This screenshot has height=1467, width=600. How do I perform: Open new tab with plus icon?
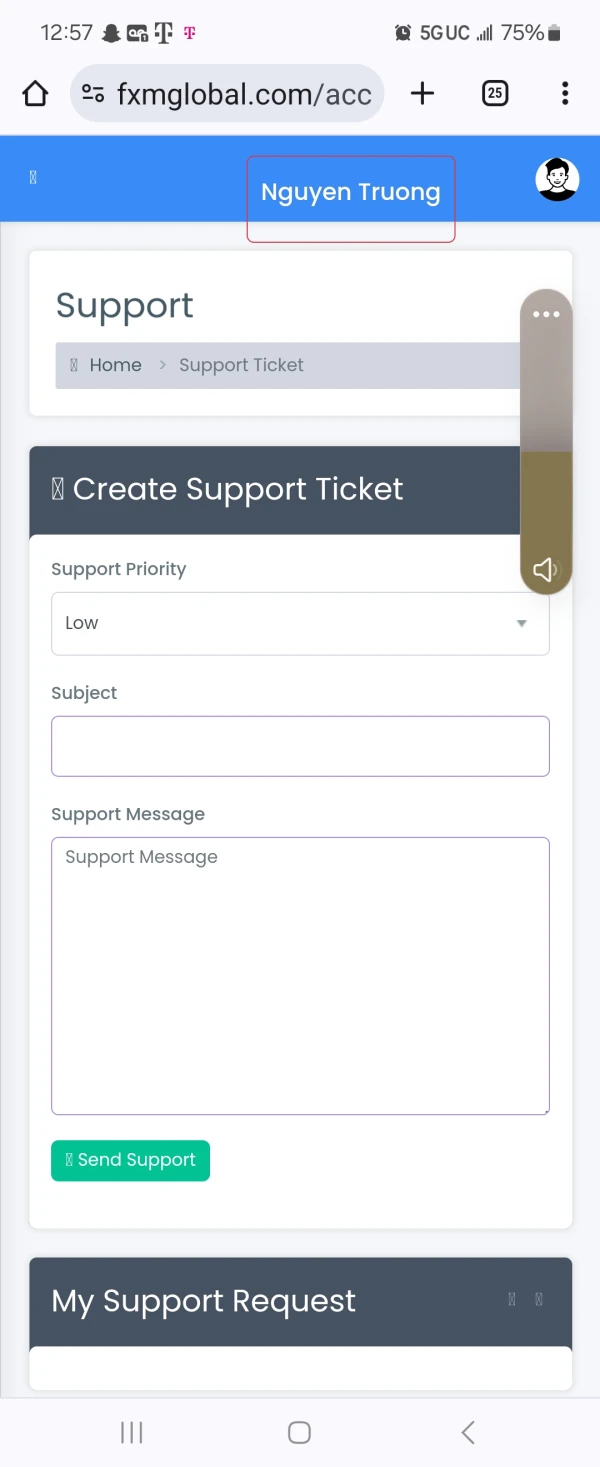tap(423, 94)
